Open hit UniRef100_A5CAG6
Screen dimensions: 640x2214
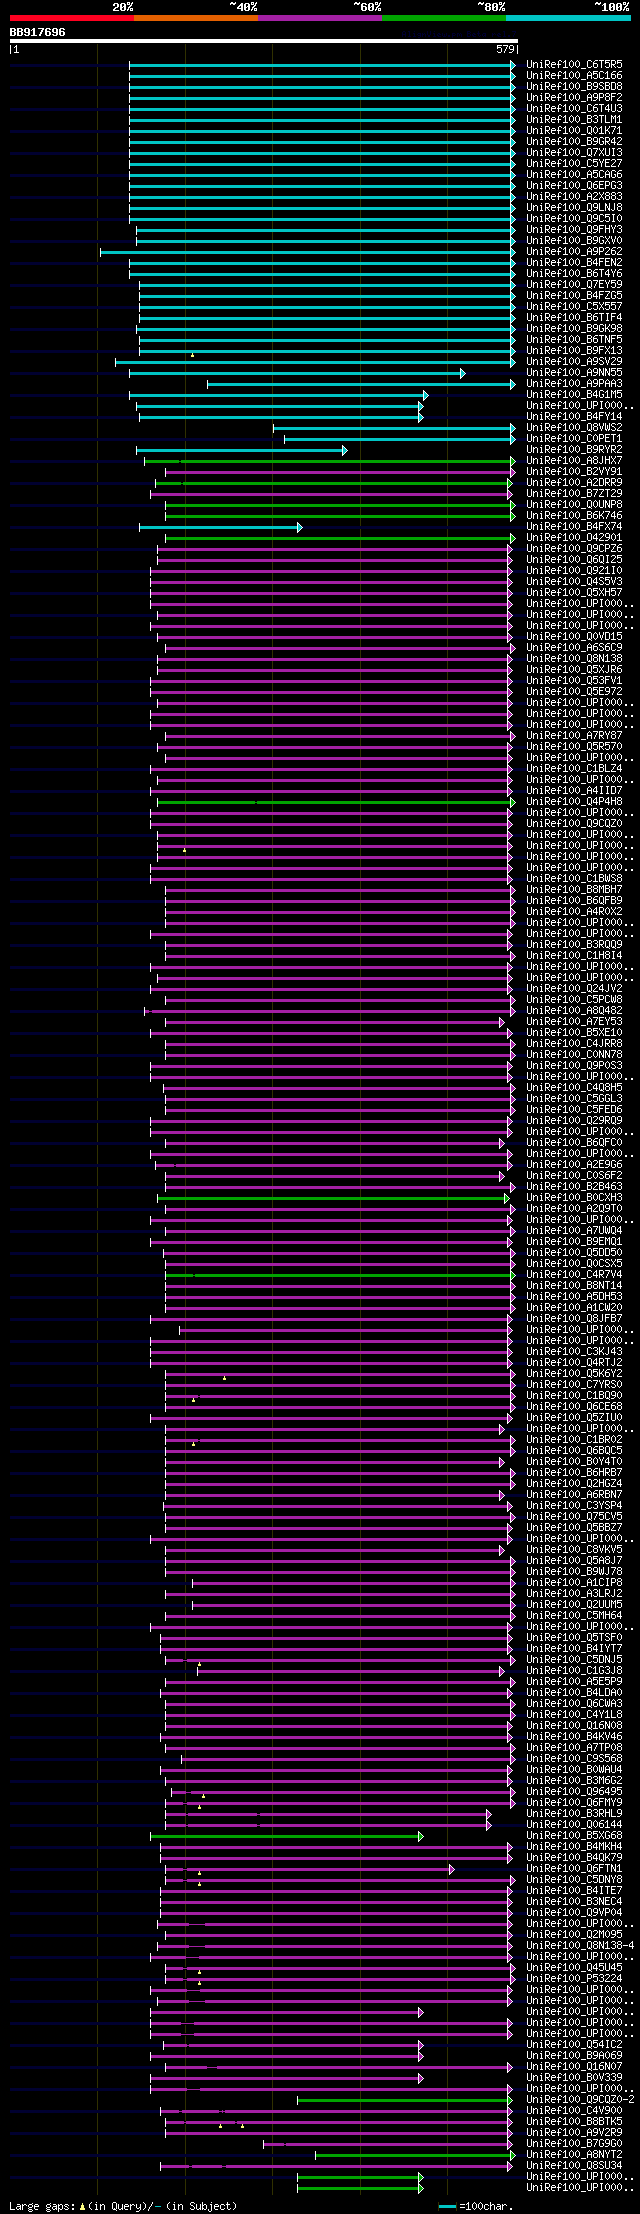click(574, 175)
